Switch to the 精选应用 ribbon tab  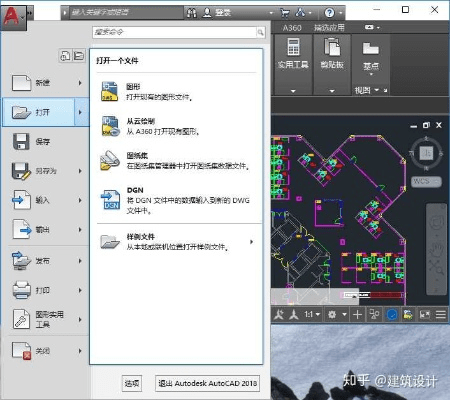pyautogui.click(x=329, y=28)
